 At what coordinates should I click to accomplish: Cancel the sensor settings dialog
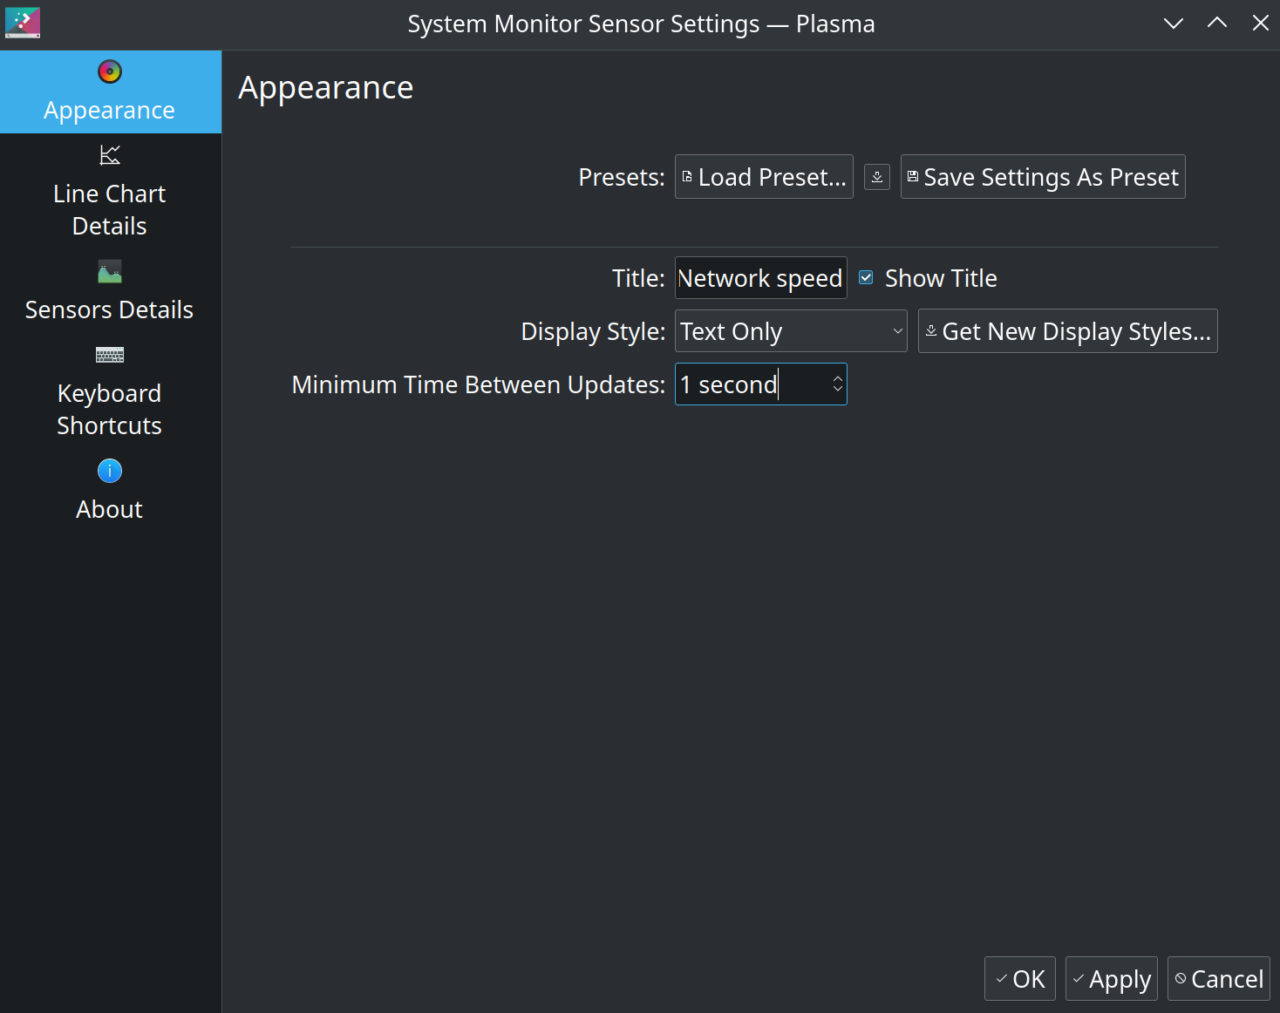tap(1218, 979)
